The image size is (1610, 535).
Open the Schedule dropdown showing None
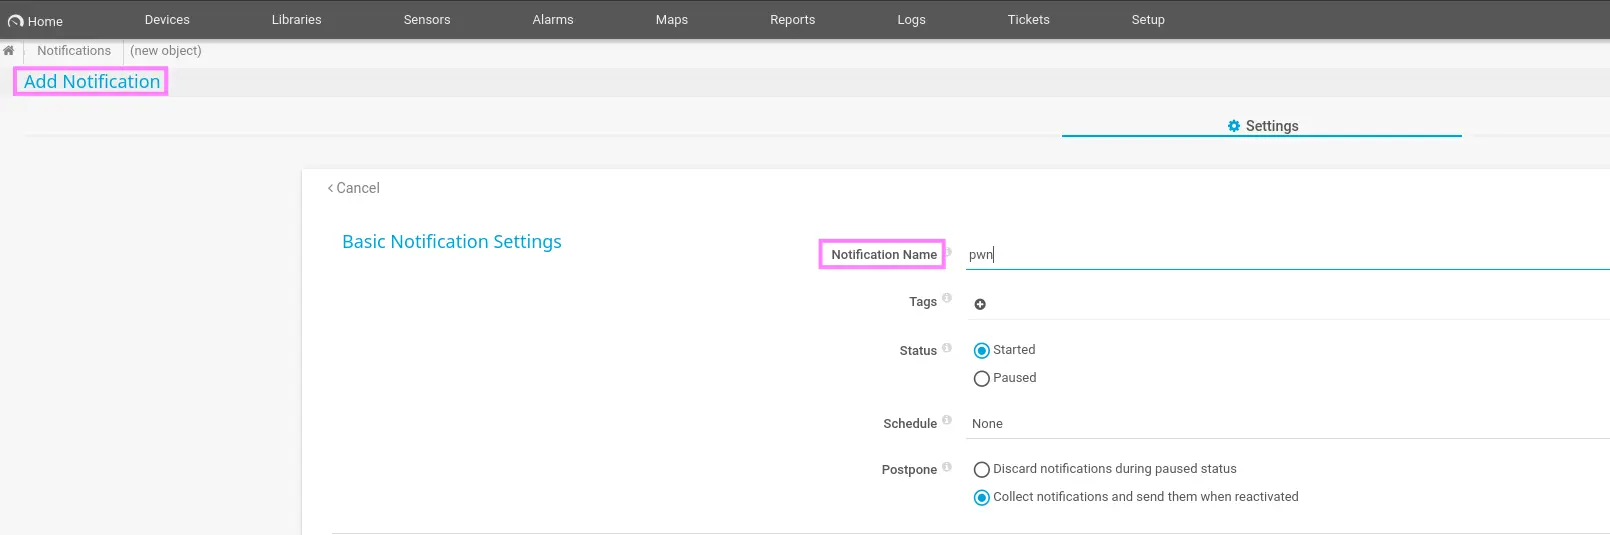pos(1280,424)
